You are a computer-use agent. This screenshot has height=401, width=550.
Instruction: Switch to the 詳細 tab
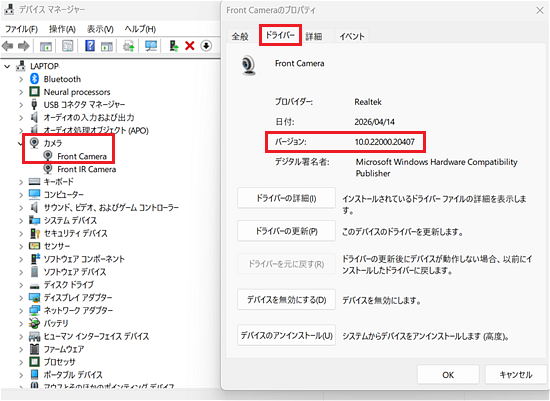click(314, 36)
